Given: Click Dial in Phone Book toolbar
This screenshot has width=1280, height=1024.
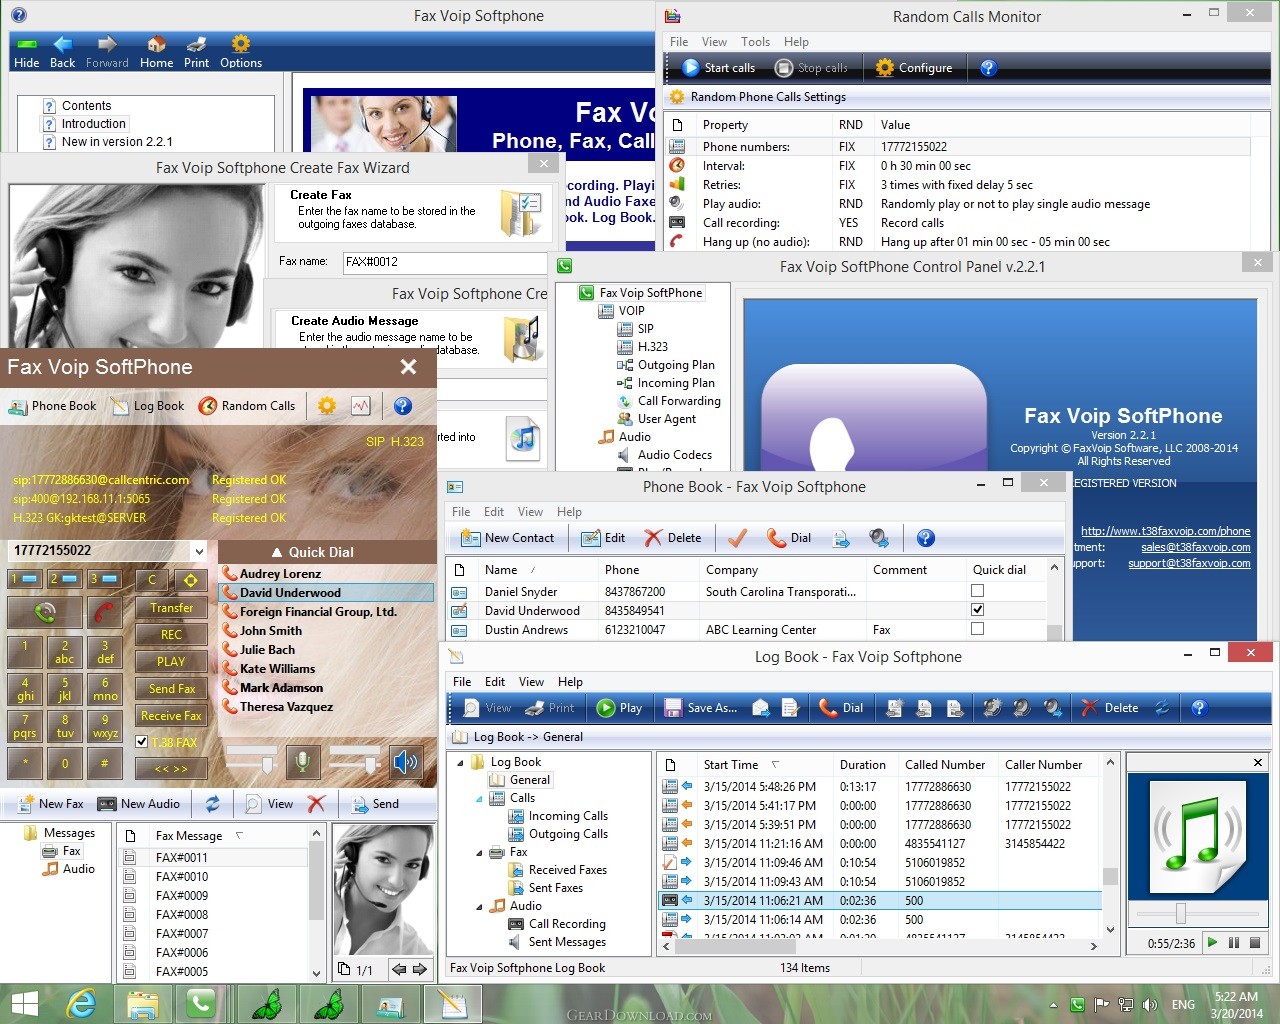Looking at the screenshot, I should [789, 538].
